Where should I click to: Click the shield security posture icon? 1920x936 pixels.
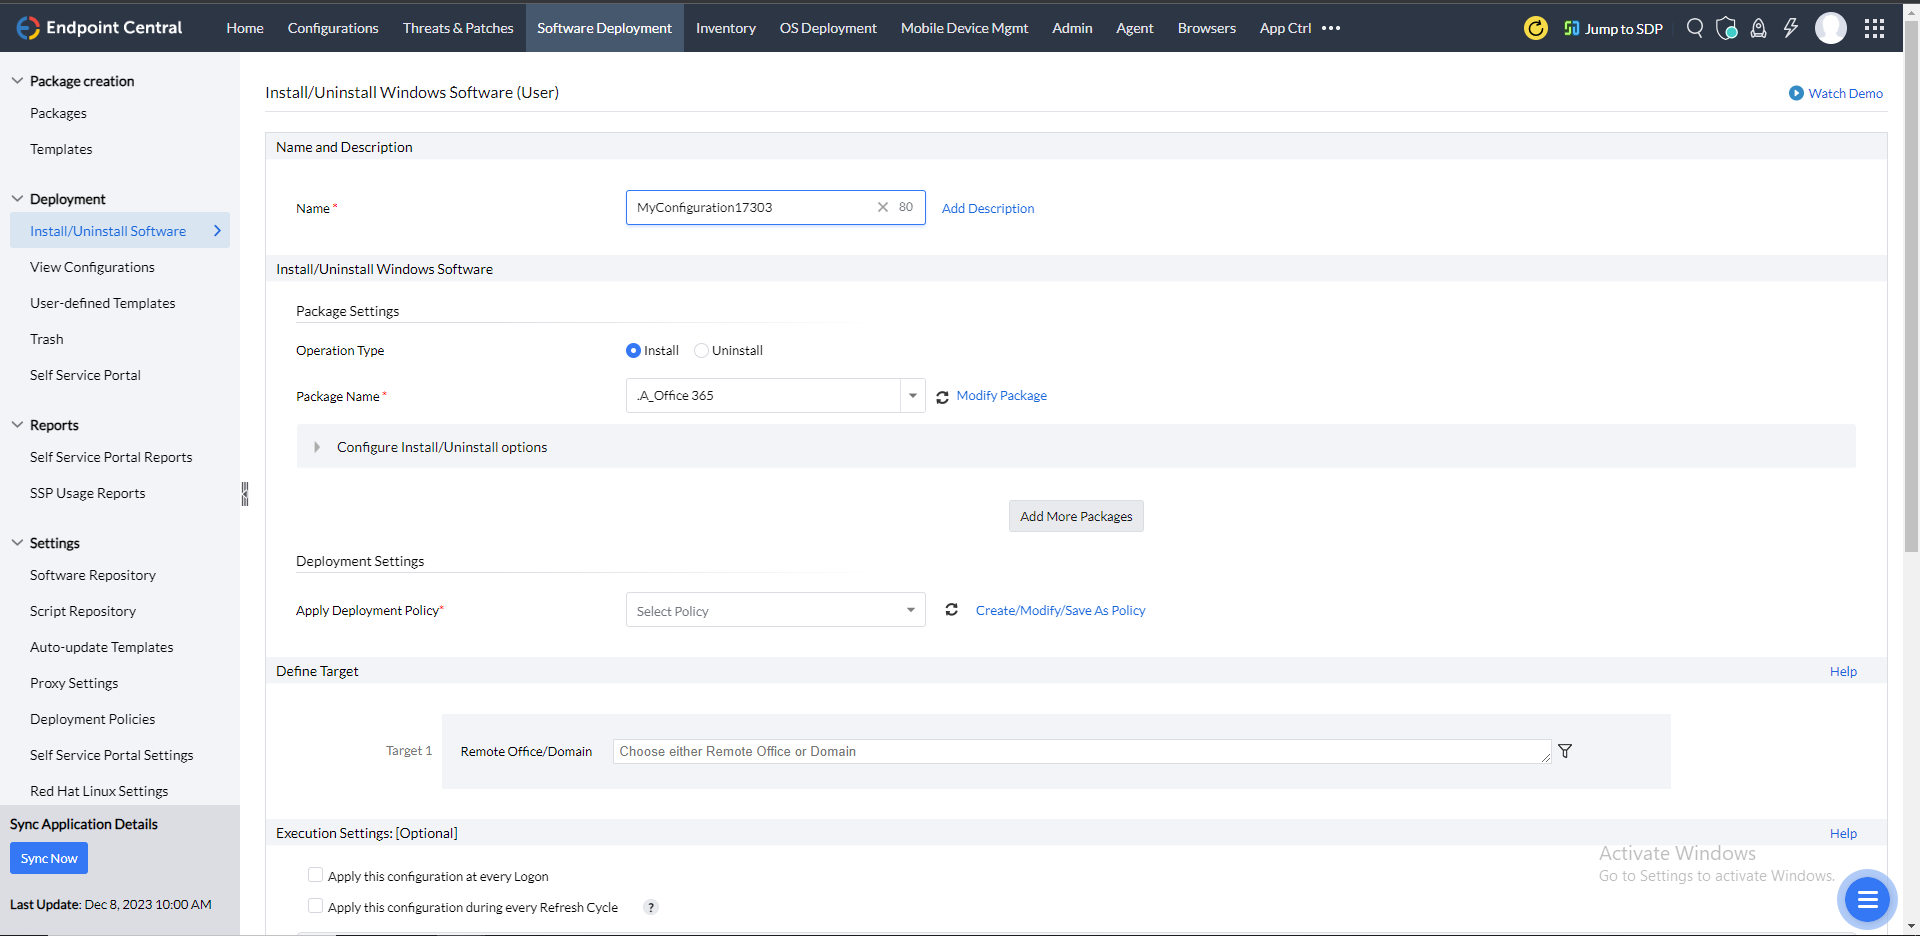(x=1727, y=28)
